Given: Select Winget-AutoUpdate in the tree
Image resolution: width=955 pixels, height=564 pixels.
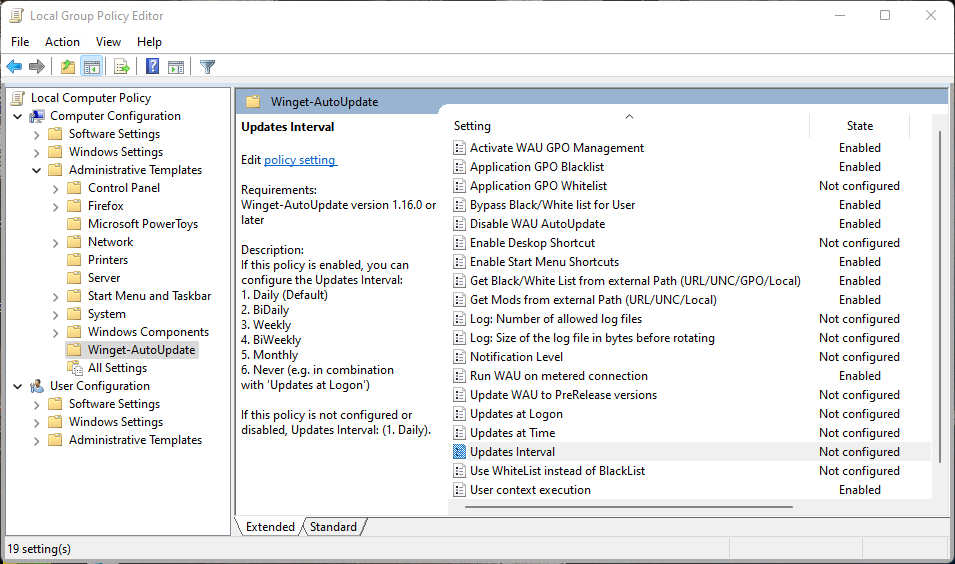Looking at the screenshot, I should click(x=141, y=350).
